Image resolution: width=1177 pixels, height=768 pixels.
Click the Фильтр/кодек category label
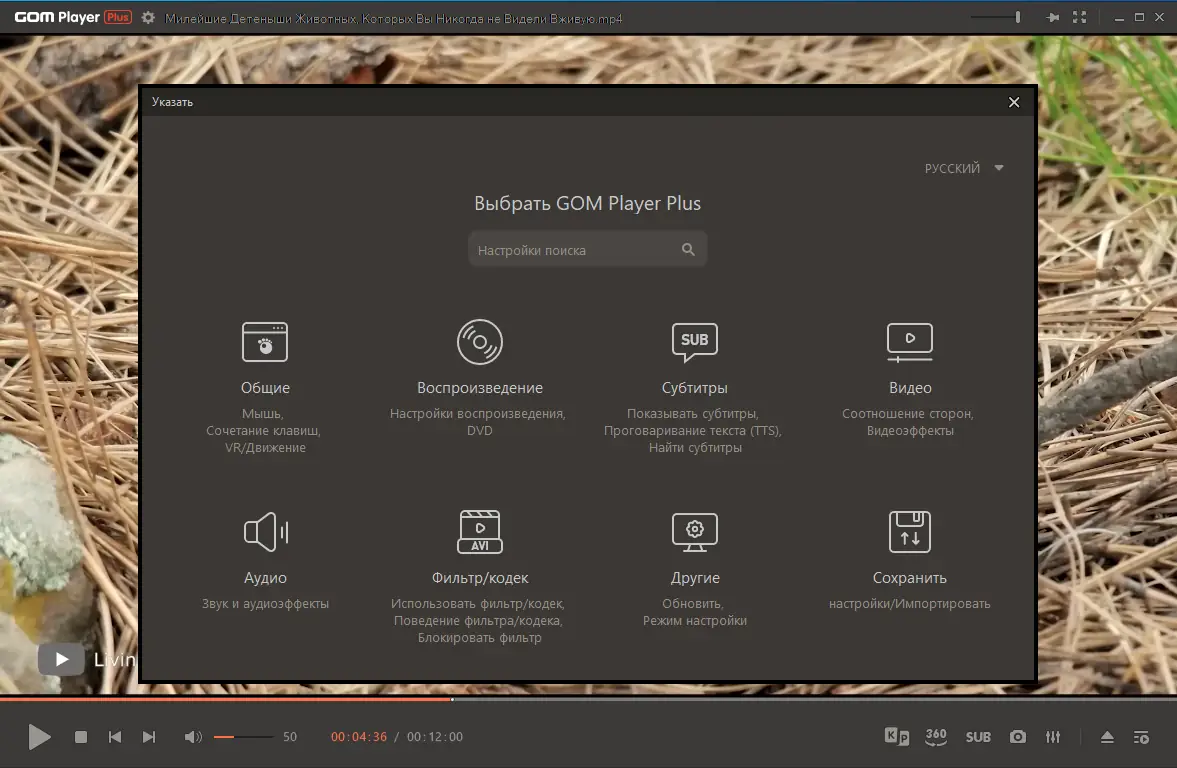click(x=480, y=577)
